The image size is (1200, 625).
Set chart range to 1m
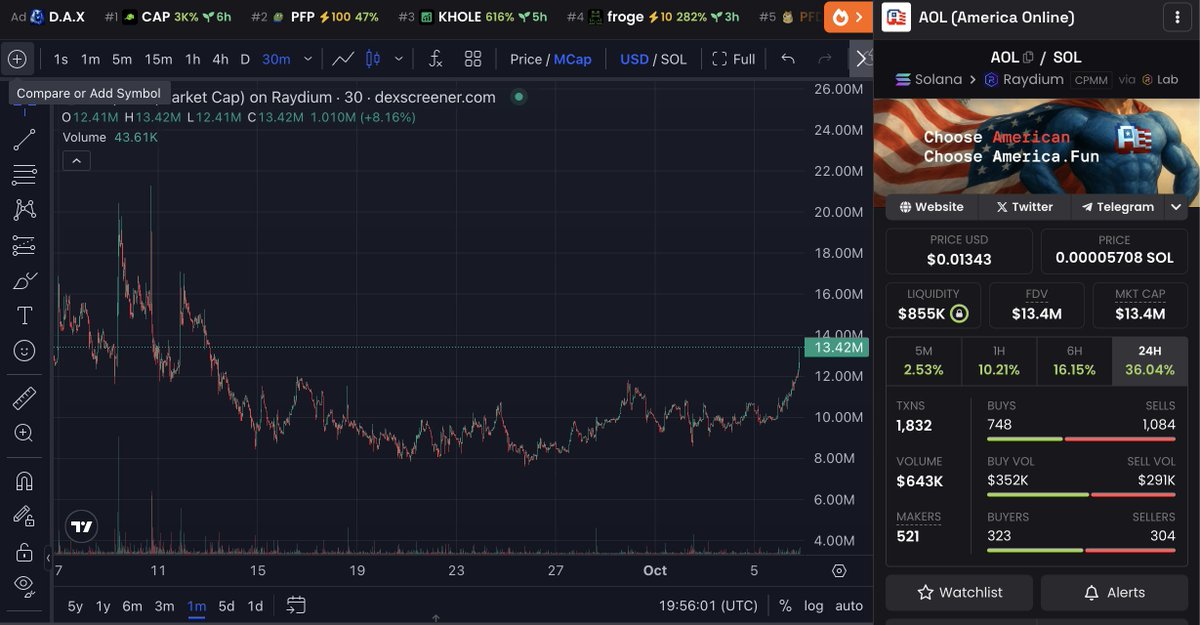[x=196, y=605]
